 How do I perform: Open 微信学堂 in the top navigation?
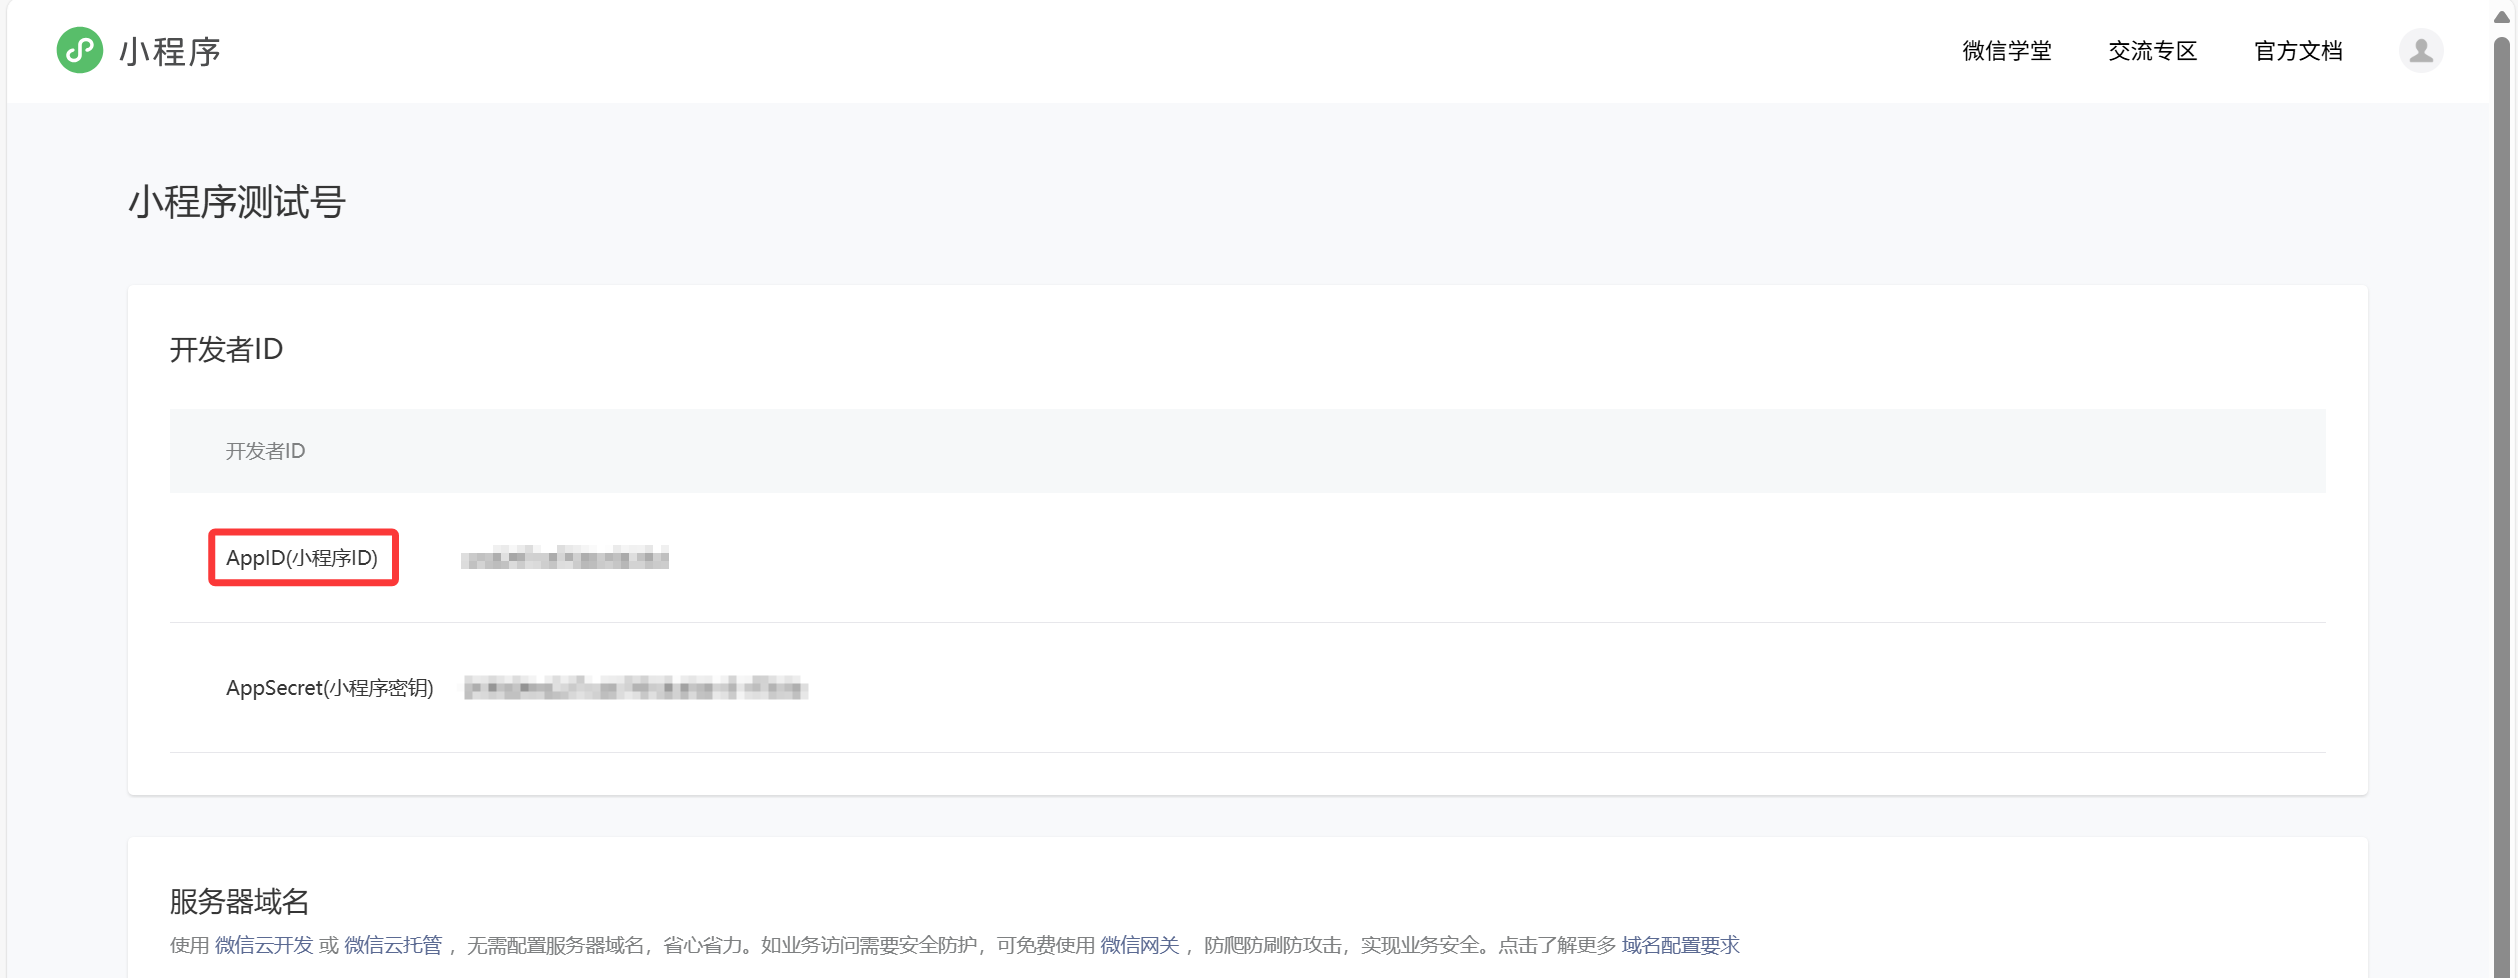coord(2006,51)
